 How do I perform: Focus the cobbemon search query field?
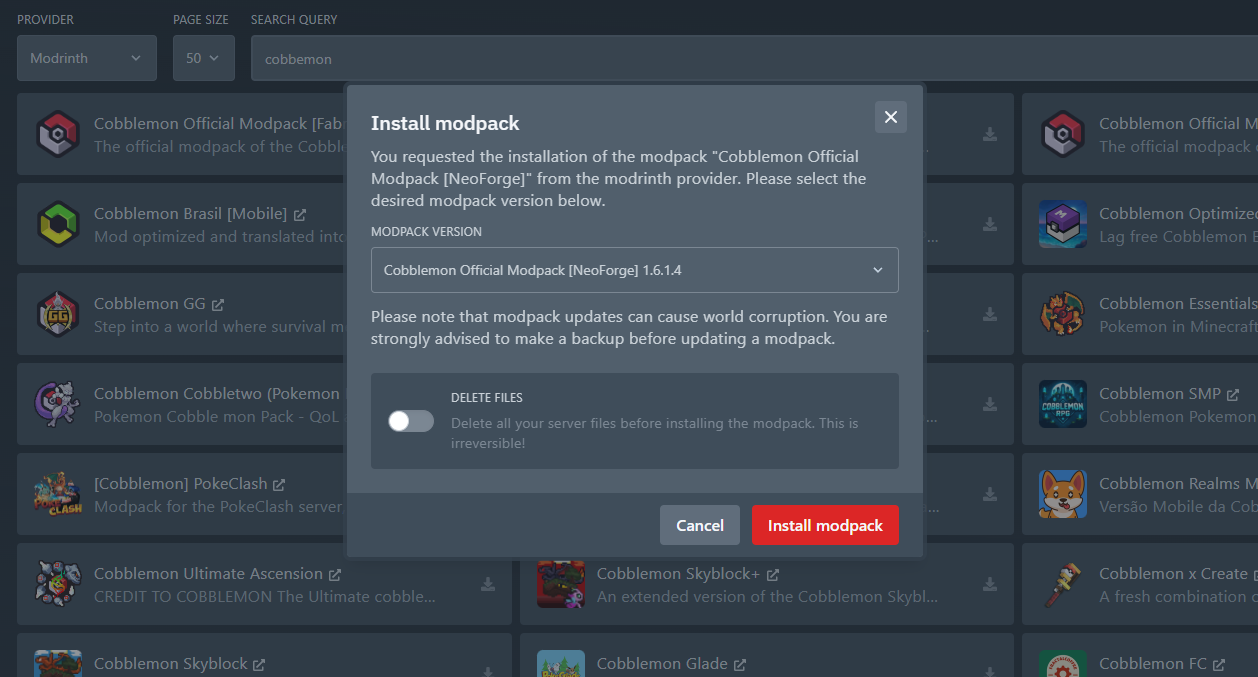pos(750,59)
